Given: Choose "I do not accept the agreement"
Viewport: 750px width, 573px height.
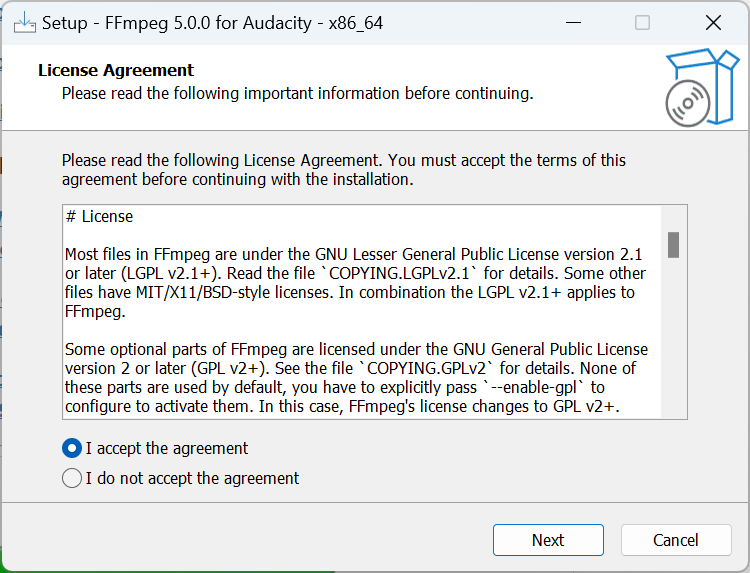Looking at the screenshot, I should pos(72,478).
